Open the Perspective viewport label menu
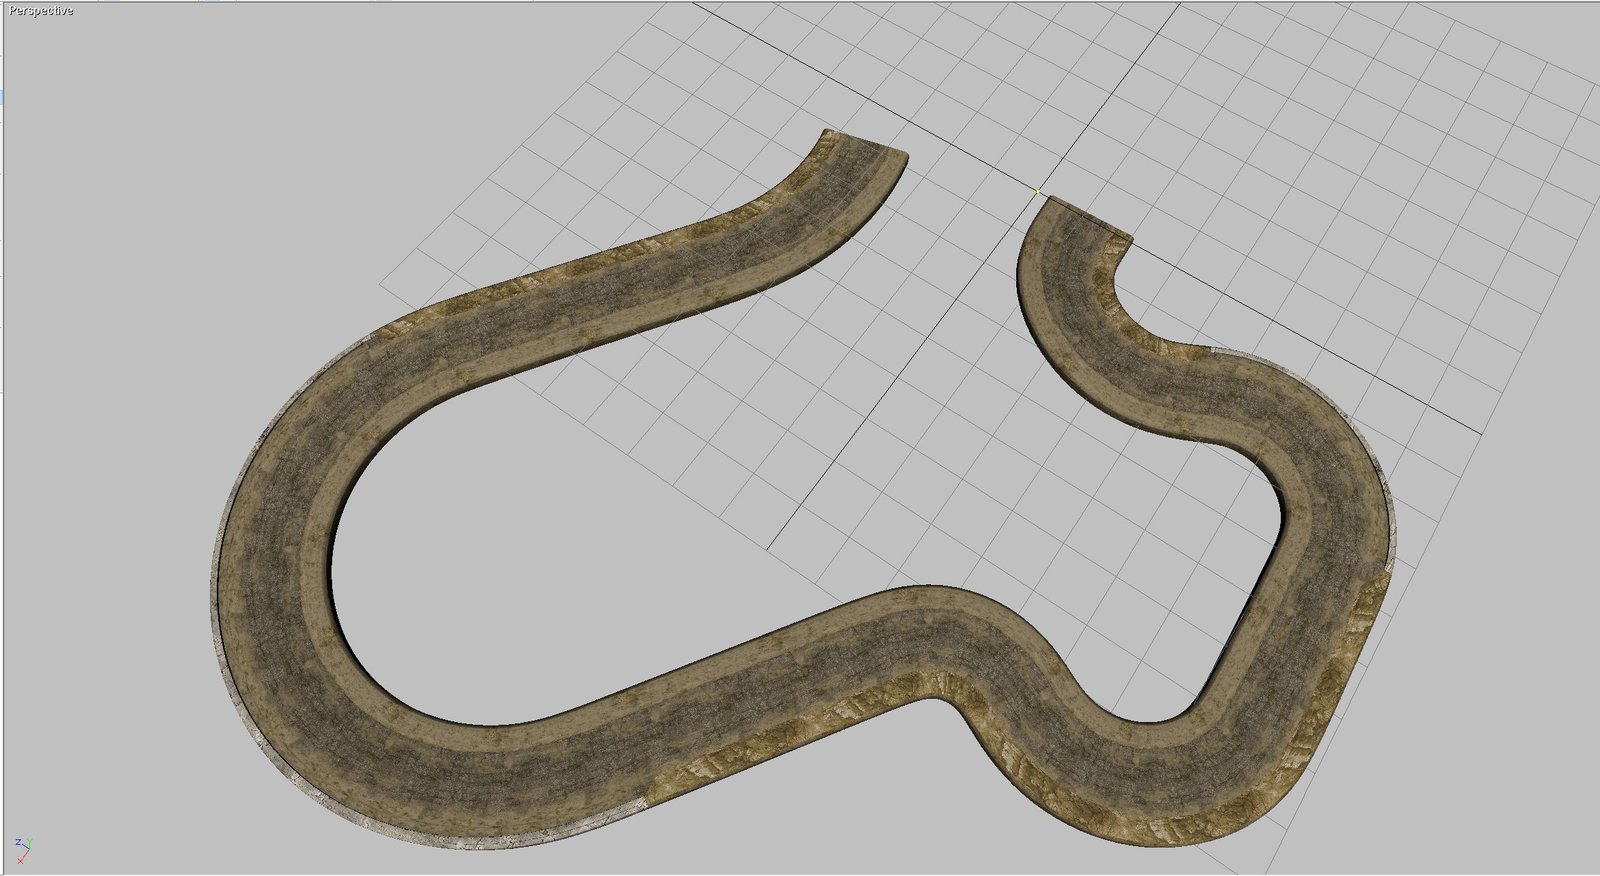Viewport: 1600px width, 876px height. [x=41, y=11]
